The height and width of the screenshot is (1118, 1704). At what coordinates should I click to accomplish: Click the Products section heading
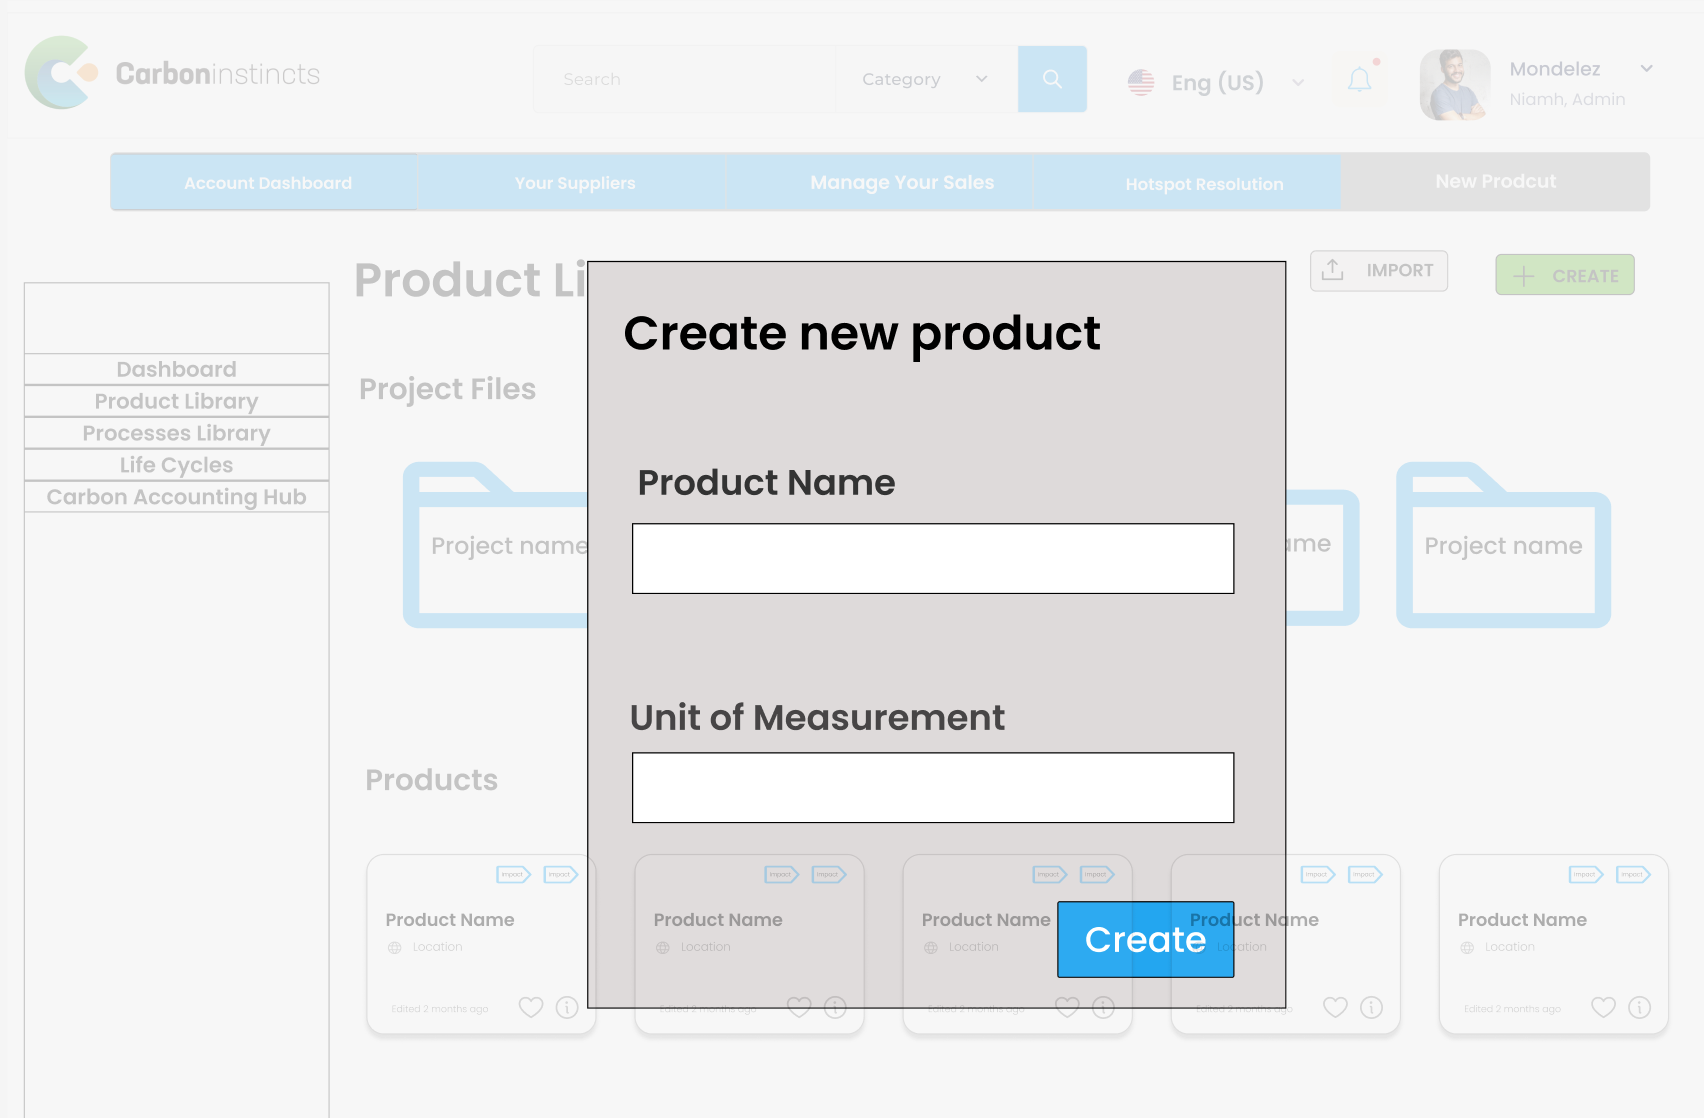431,780
